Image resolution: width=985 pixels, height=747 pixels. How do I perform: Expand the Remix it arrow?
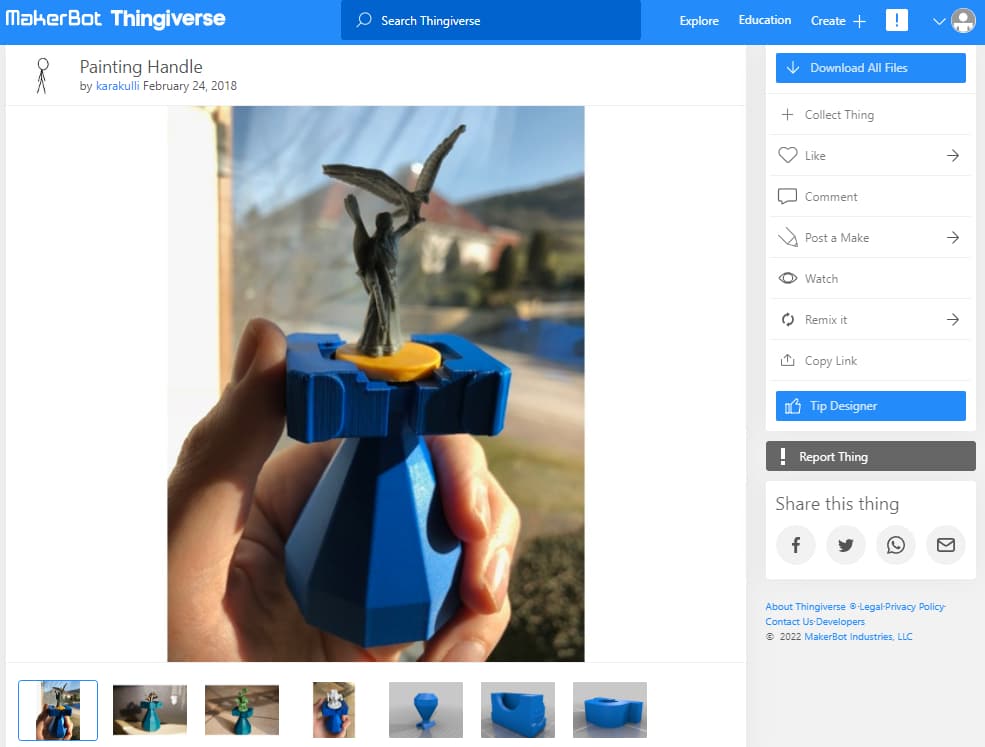tap(952, 320)
